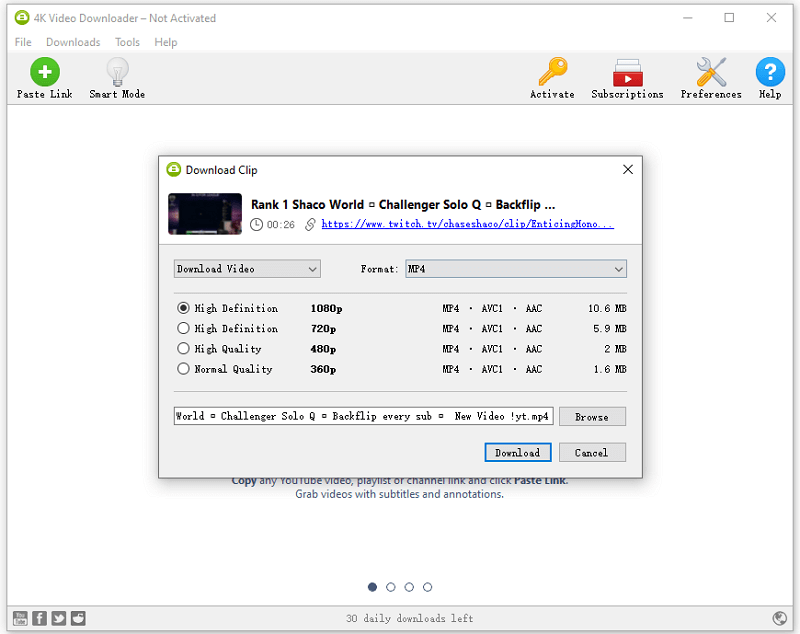800x634 pixels.
Task: Click the '10.6 MB' size value
Action: (x=607, y=308)
